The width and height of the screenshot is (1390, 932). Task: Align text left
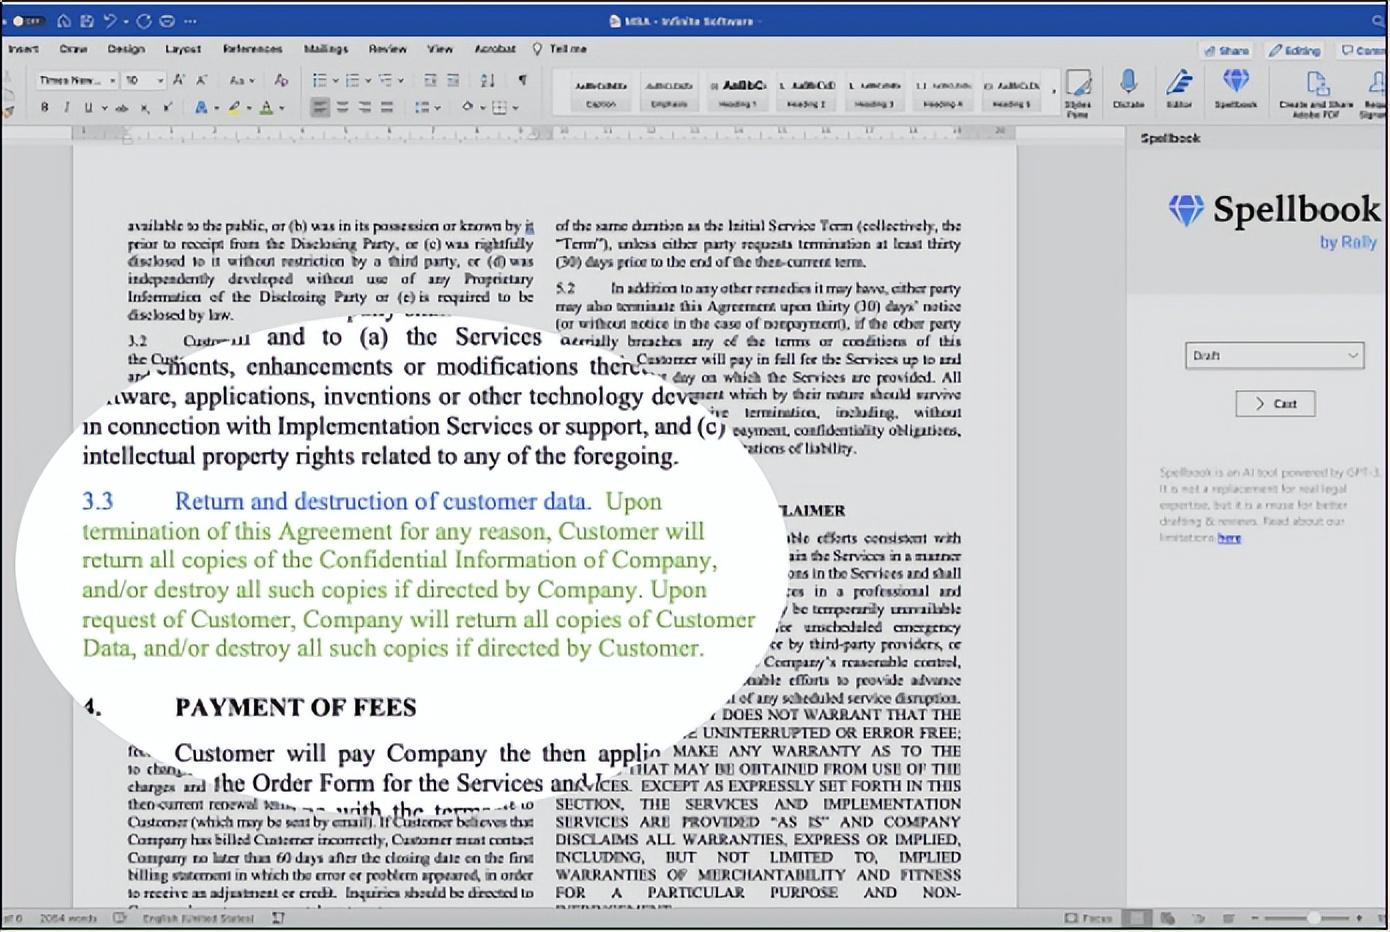pyautogui.click(x=319, y=107)
